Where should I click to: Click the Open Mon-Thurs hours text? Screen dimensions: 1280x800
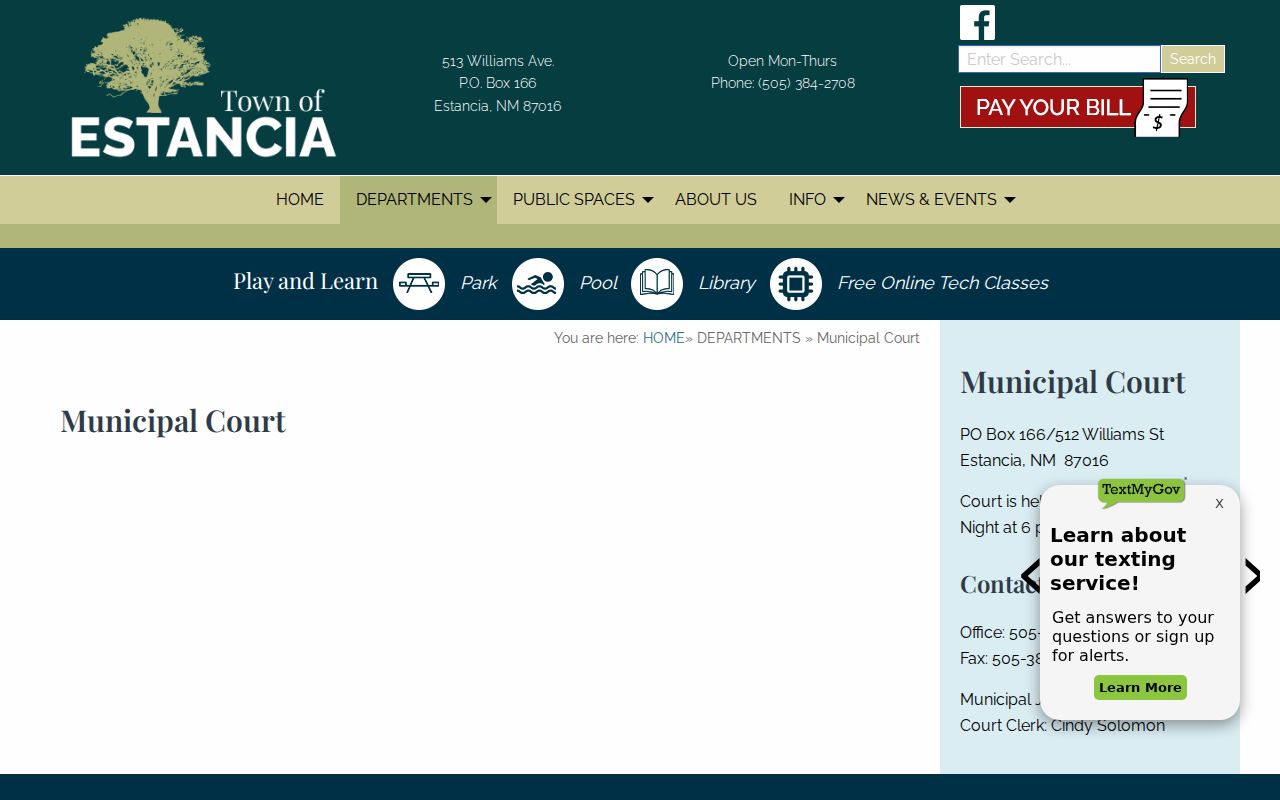click(782, 61)
